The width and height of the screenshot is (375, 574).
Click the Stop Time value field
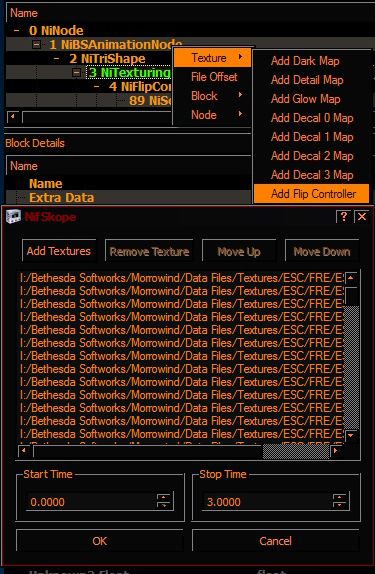[x=268, y=502]
